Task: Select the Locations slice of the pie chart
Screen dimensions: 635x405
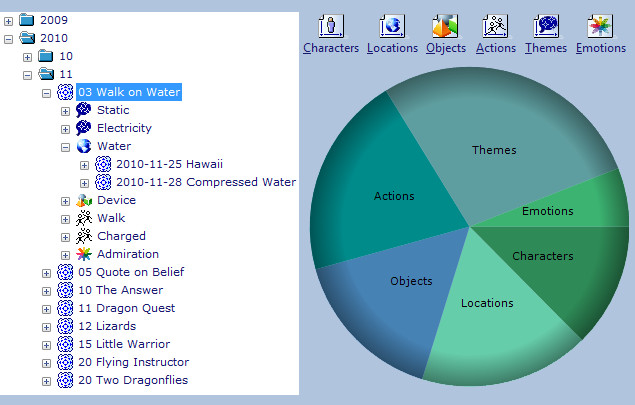Action: point(487,303)
